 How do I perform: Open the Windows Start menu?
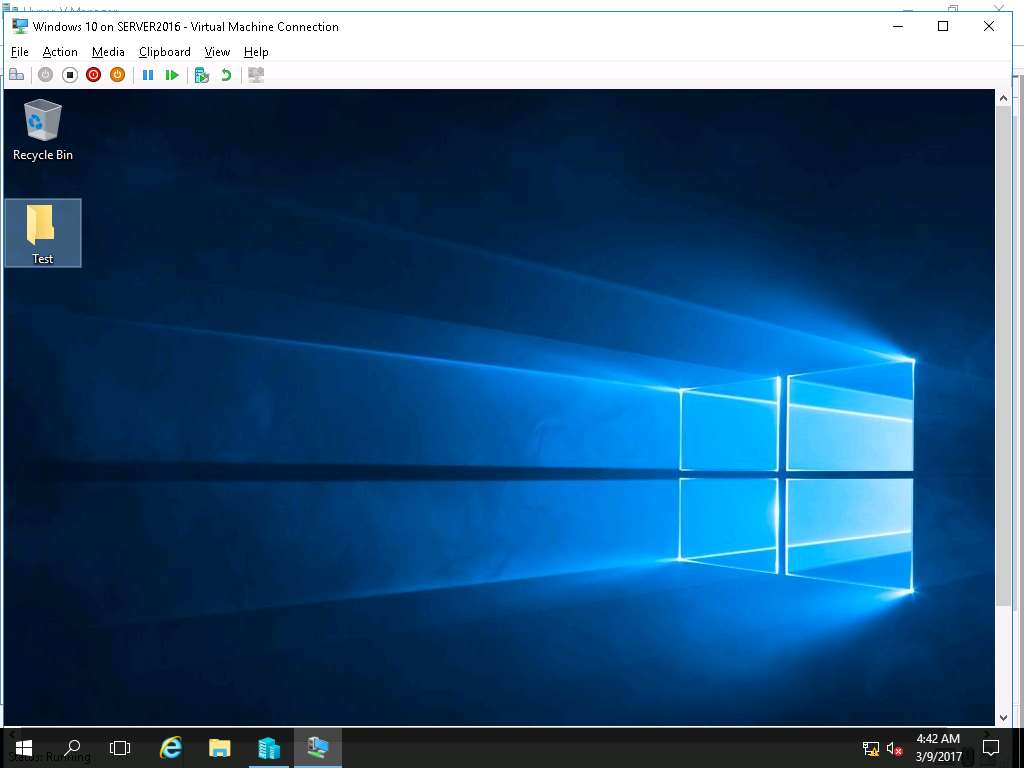tap(24, 748)
